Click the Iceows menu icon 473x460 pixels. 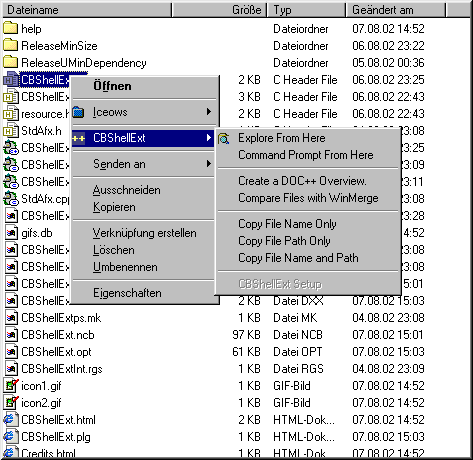(78, 112)
